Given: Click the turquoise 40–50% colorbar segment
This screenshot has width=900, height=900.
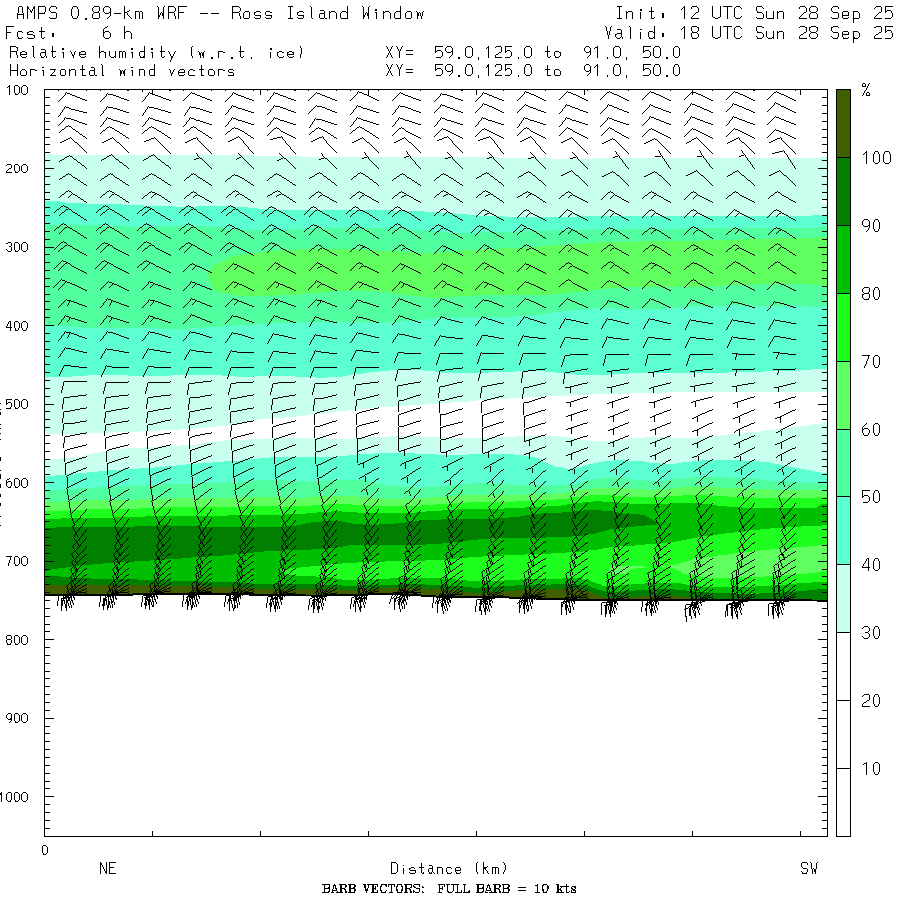Looking at the screenshot, I should tap(843, 530).
